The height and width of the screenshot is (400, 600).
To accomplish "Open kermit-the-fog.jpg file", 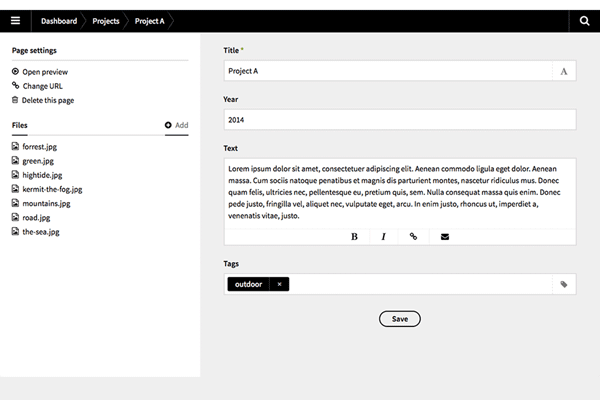I will click(x=52, y=188).
